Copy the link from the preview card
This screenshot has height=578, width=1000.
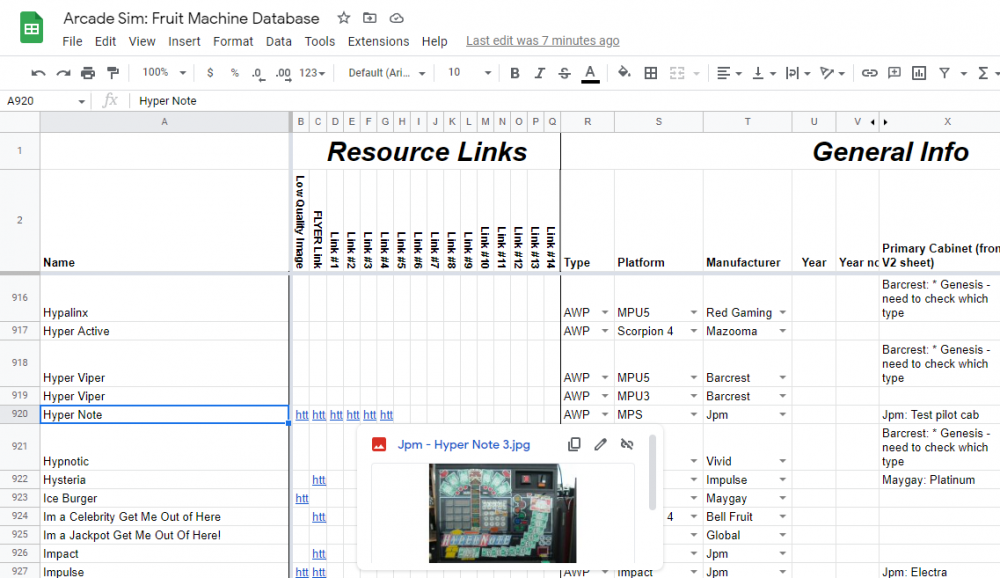(574, 445)
